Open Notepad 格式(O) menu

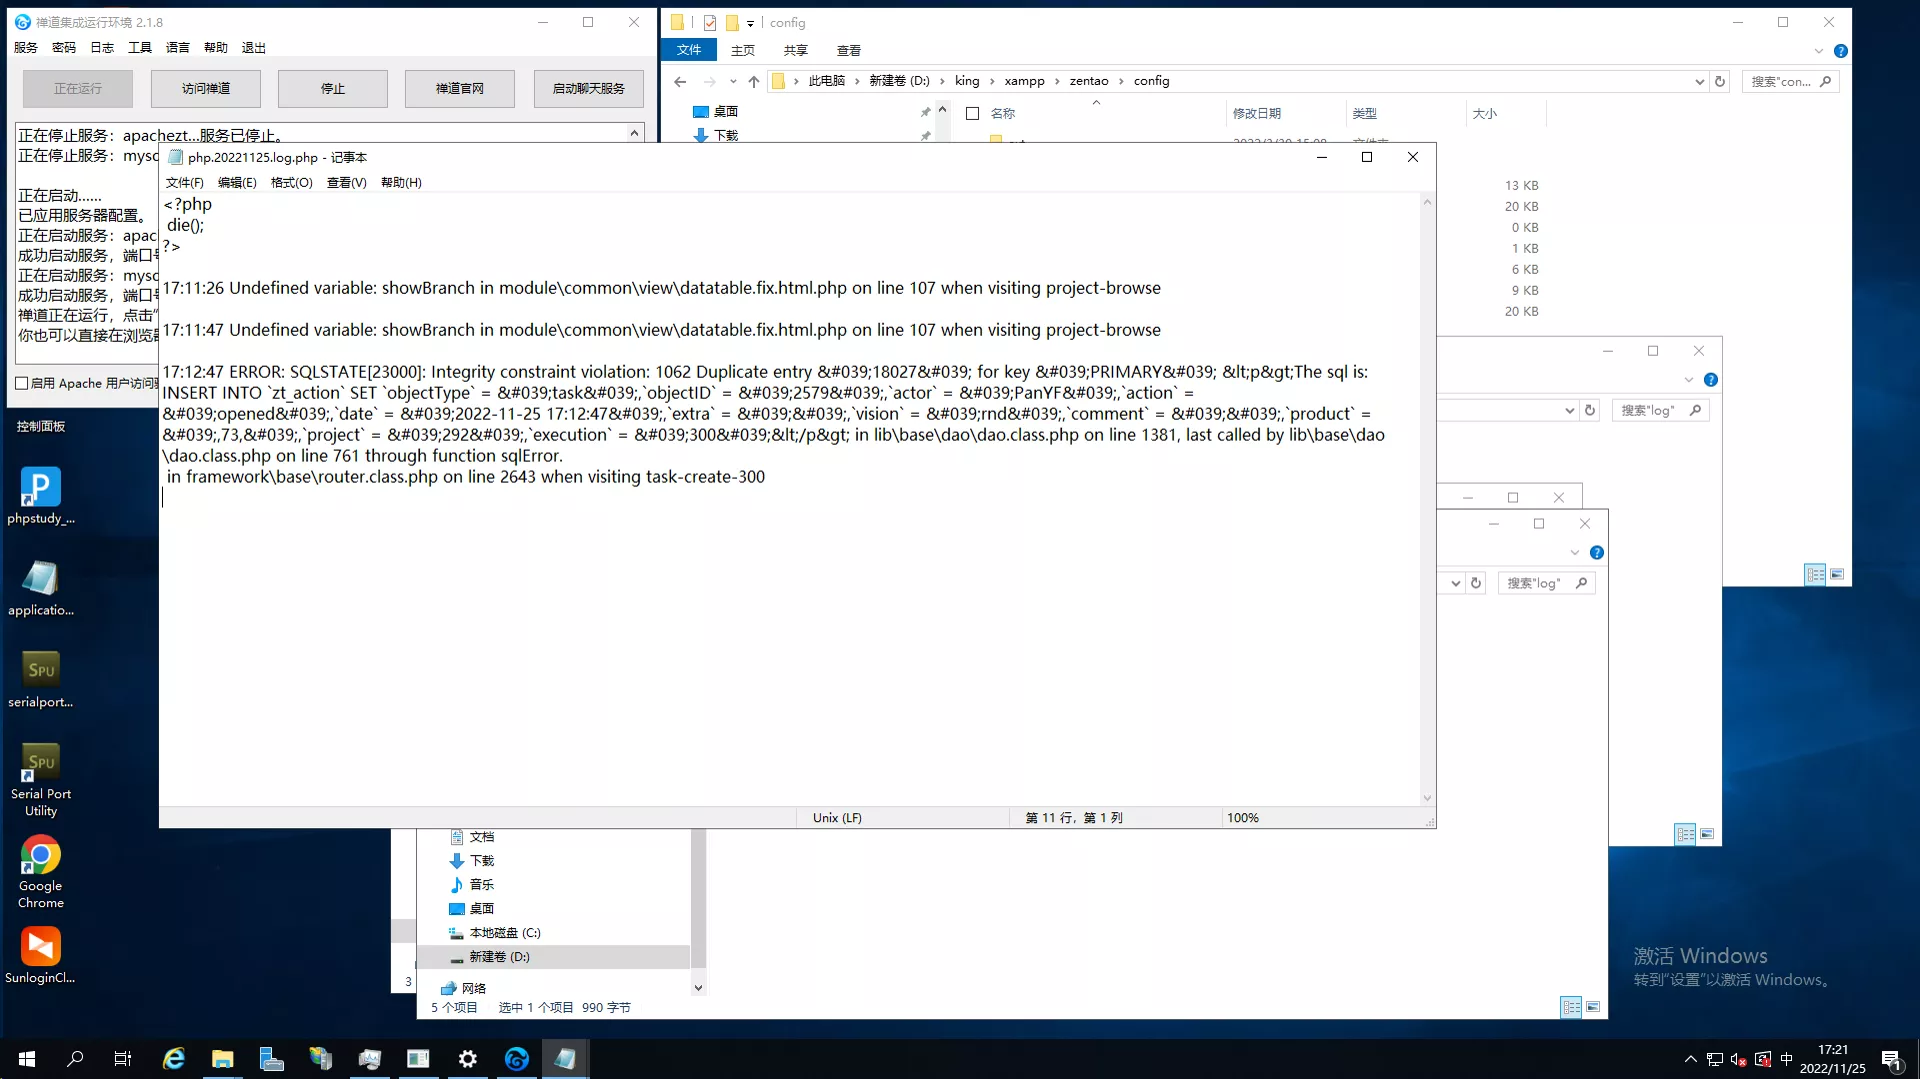[291, 182]
